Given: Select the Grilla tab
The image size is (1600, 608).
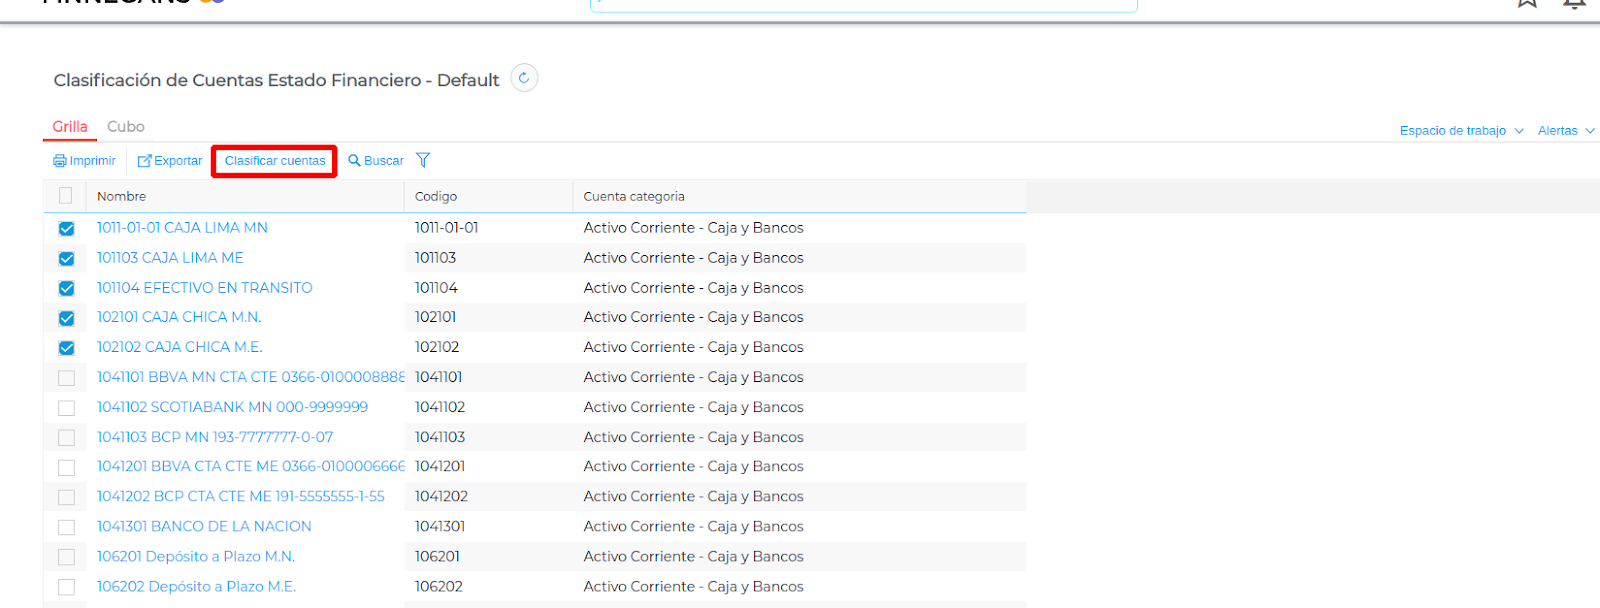Looking at the screenshot, I should tap(70, 127).
